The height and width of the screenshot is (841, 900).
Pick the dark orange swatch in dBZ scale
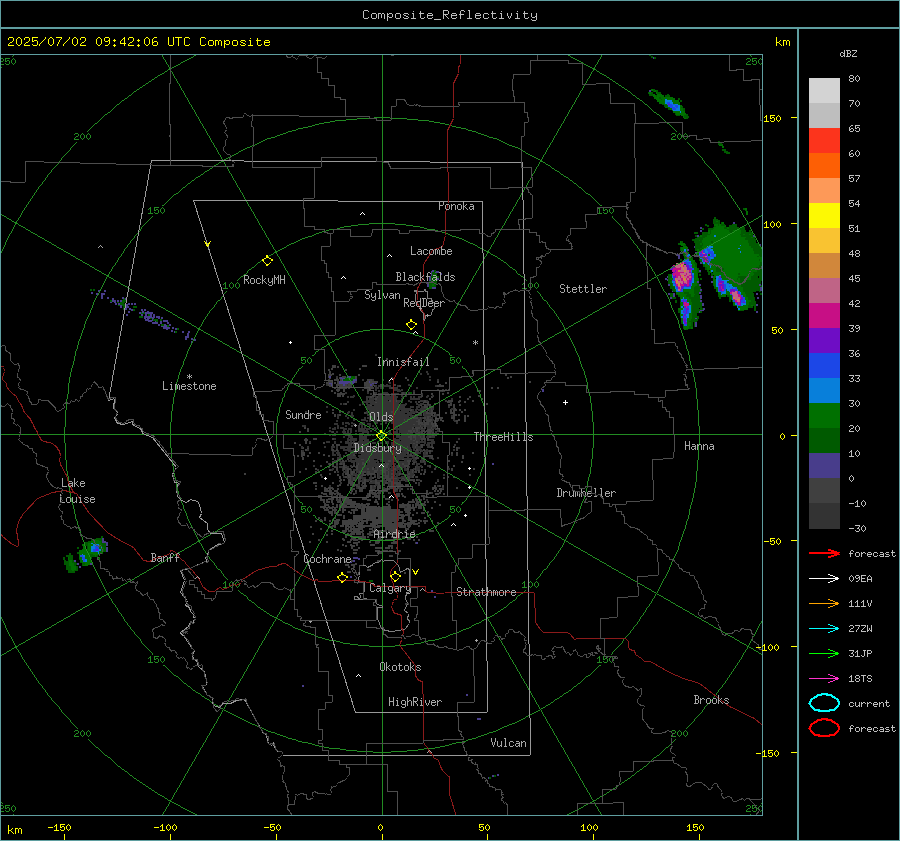click(x=824, y=166)
